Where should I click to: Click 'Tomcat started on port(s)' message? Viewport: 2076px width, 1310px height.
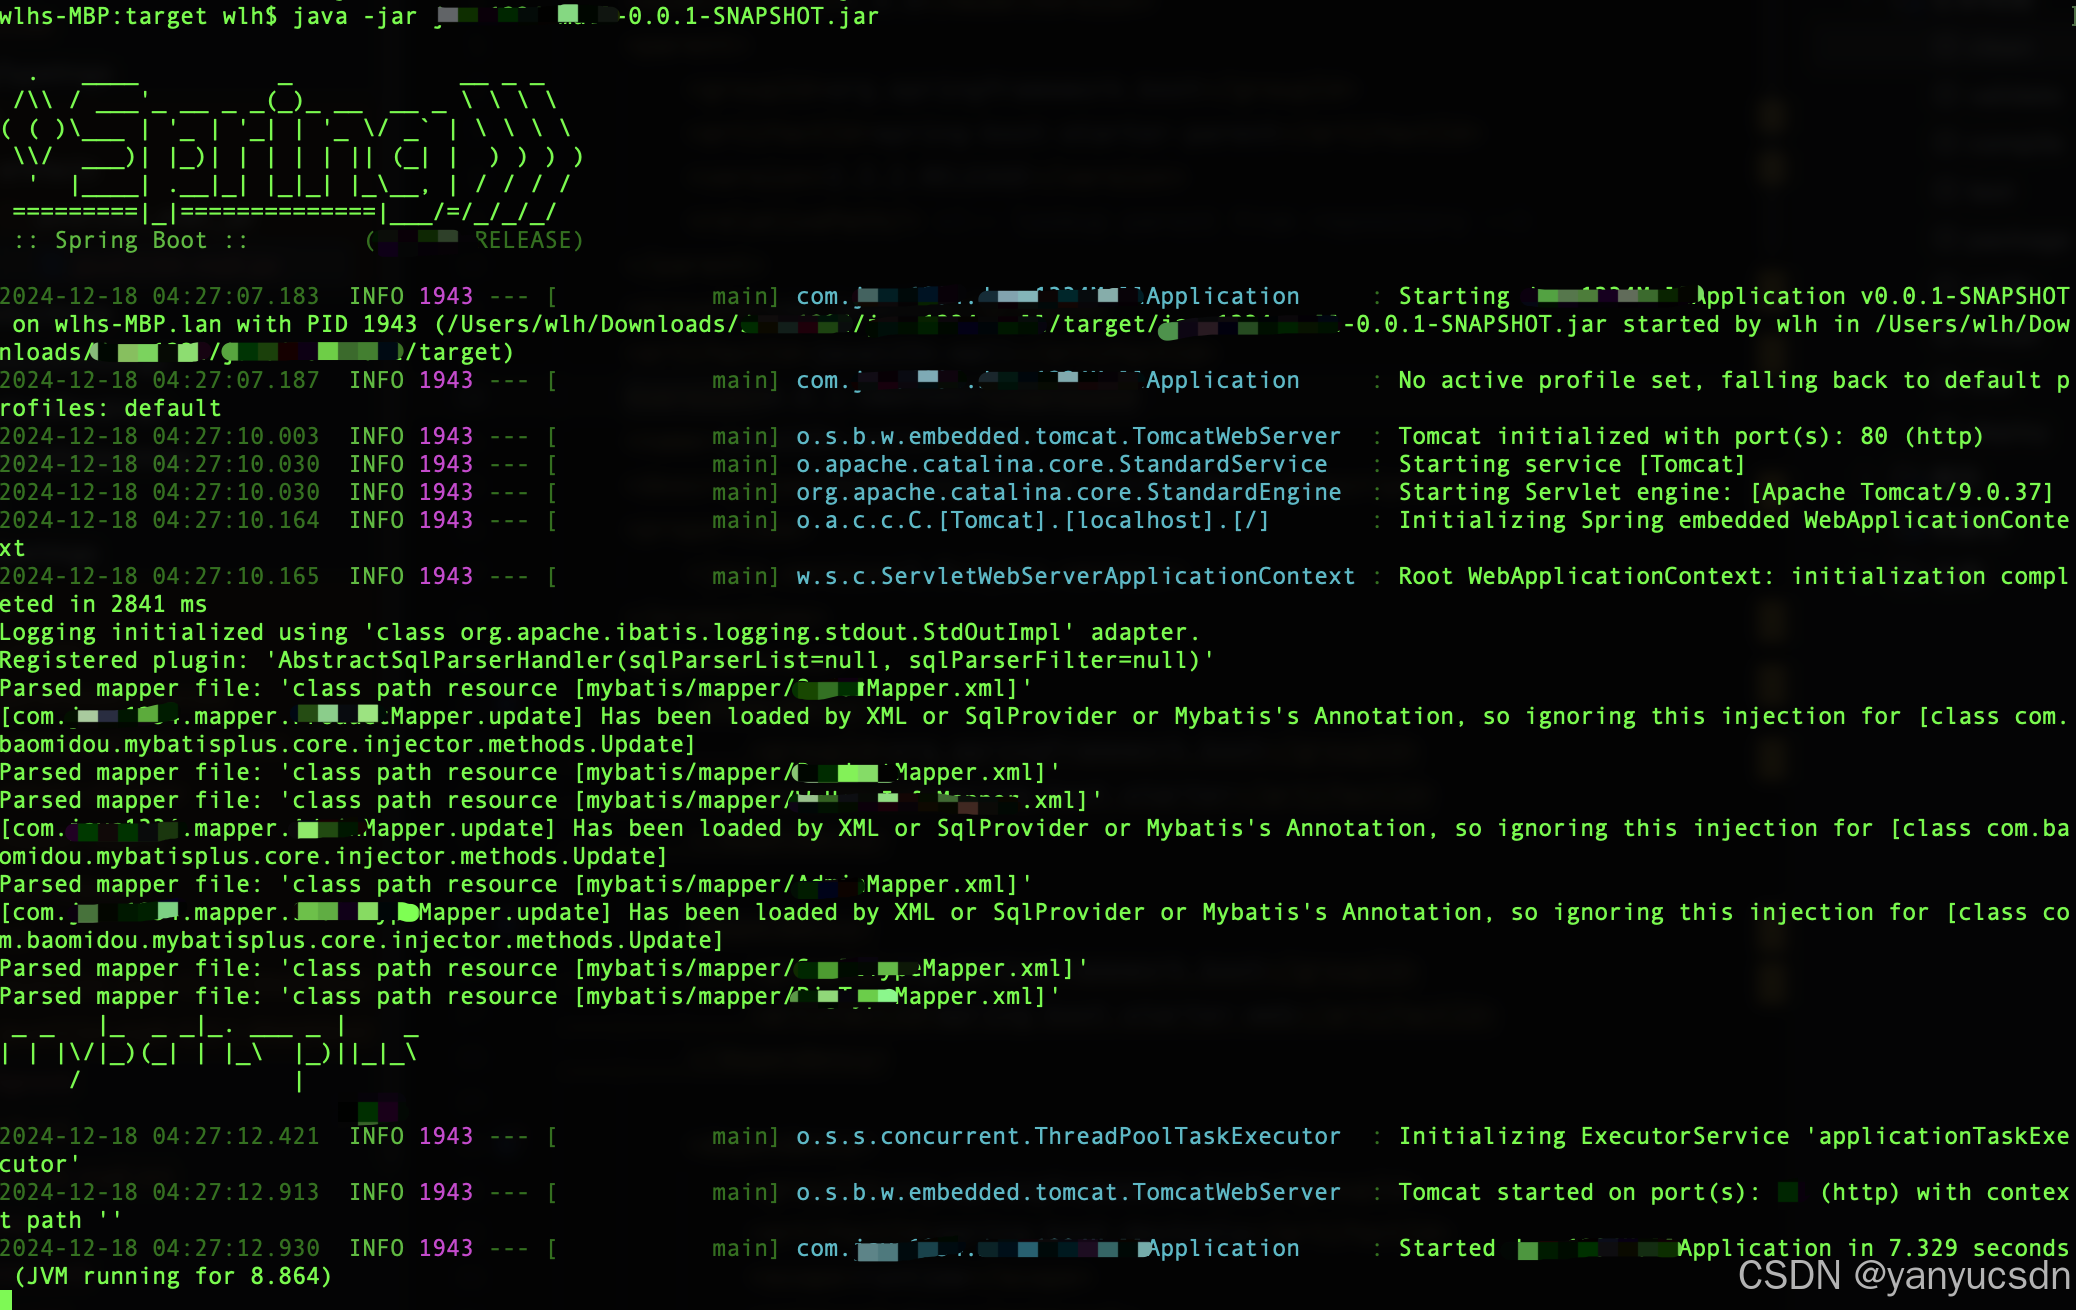pos(1577,1193)
